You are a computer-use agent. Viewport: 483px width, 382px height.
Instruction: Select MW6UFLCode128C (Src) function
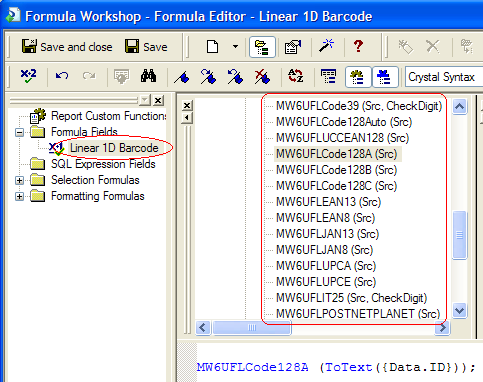click(337, 186)
